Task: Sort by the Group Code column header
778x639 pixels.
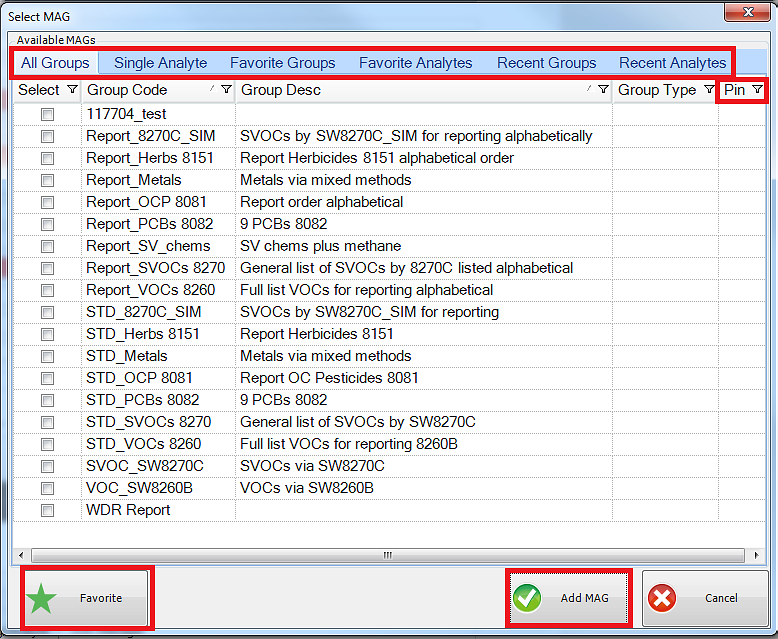Action: pos(140,90)
